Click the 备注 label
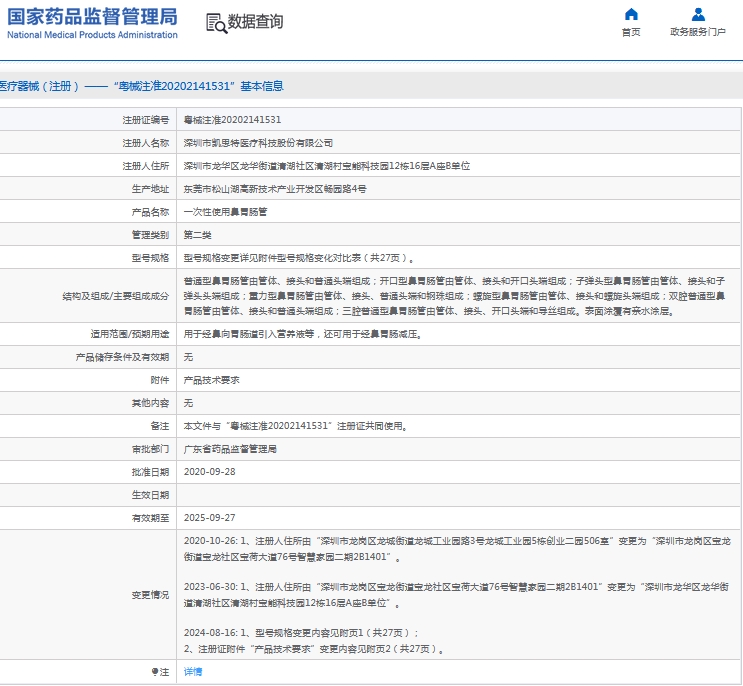The width and height of the screenshot is (743, 686). 160,426
